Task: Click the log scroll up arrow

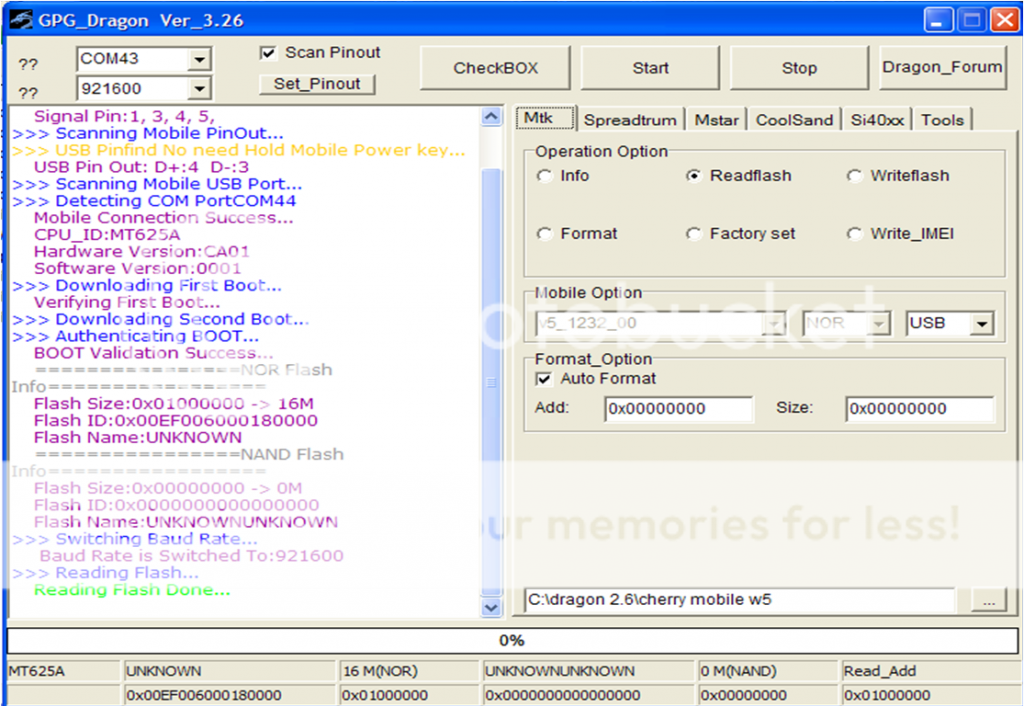Action: click(491, 117)
